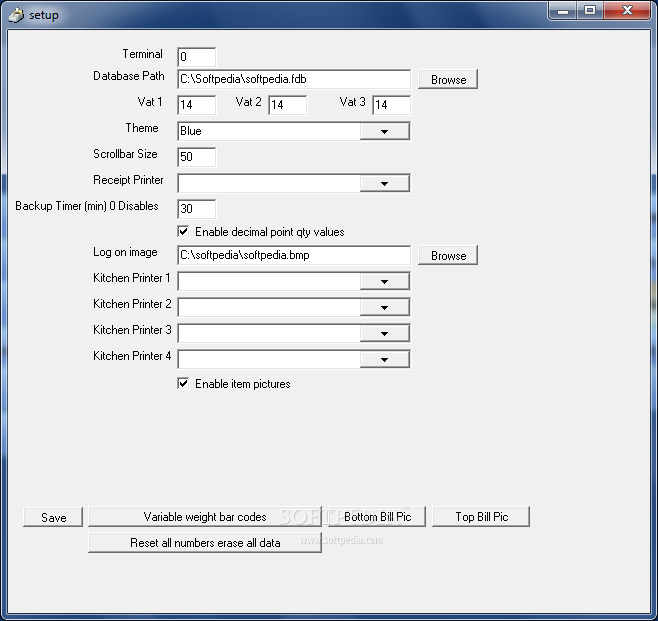Open Variable weight bar codes
The height and width of the screenshot is (621, 658).
[x=205, y=517]
